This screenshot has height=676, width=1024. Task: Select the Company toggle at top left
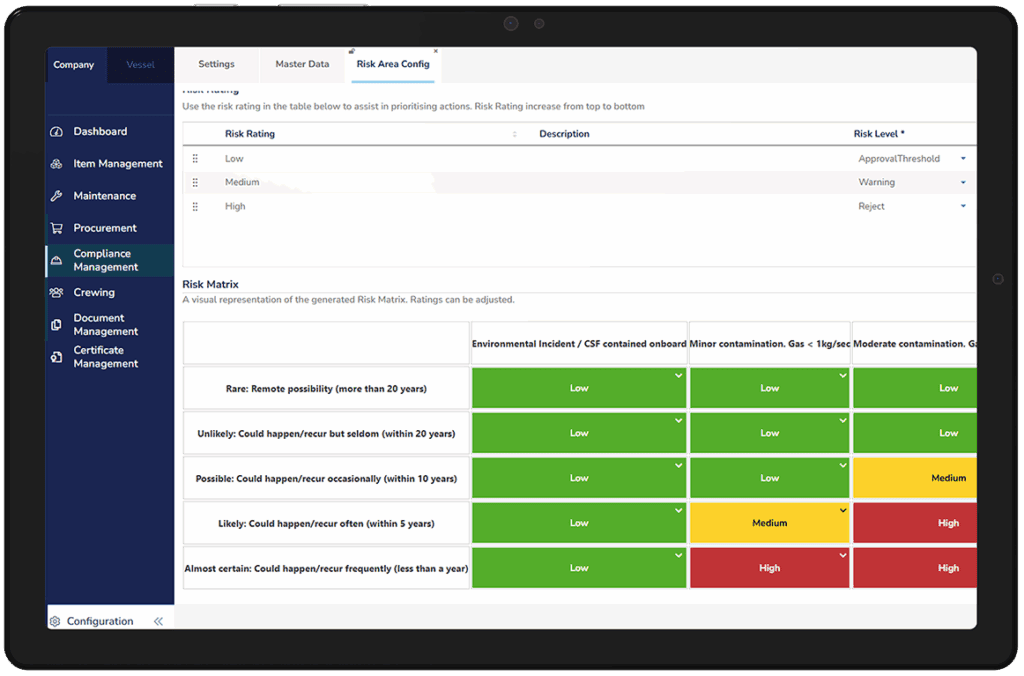point(74,65)
